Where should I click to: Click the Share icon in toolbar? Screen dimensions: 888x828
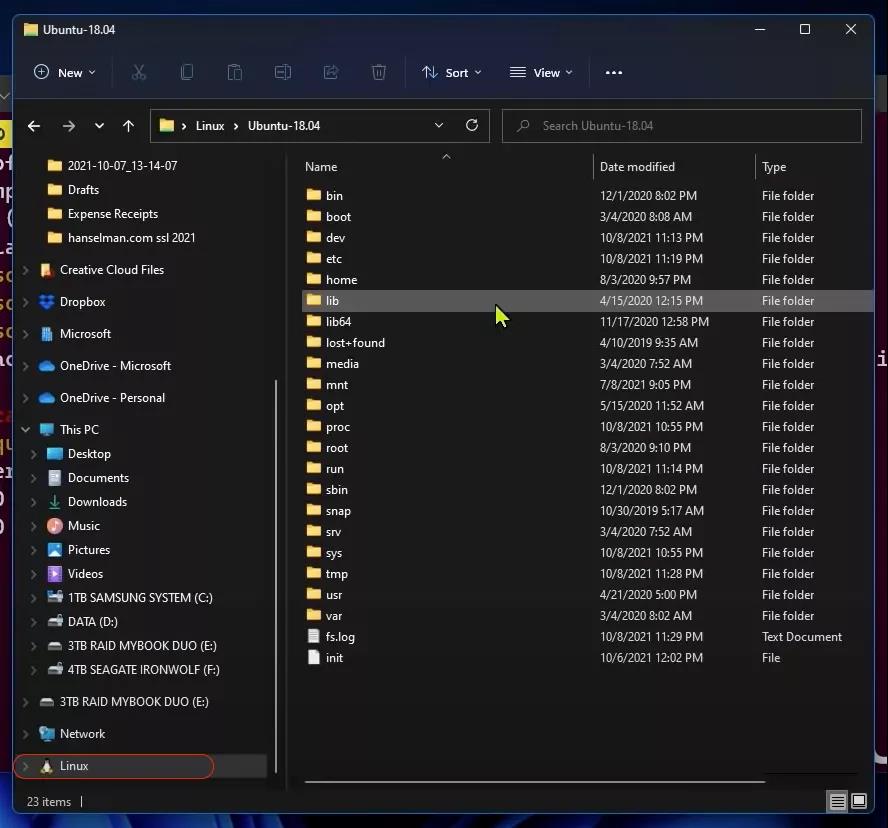(331, 72)
